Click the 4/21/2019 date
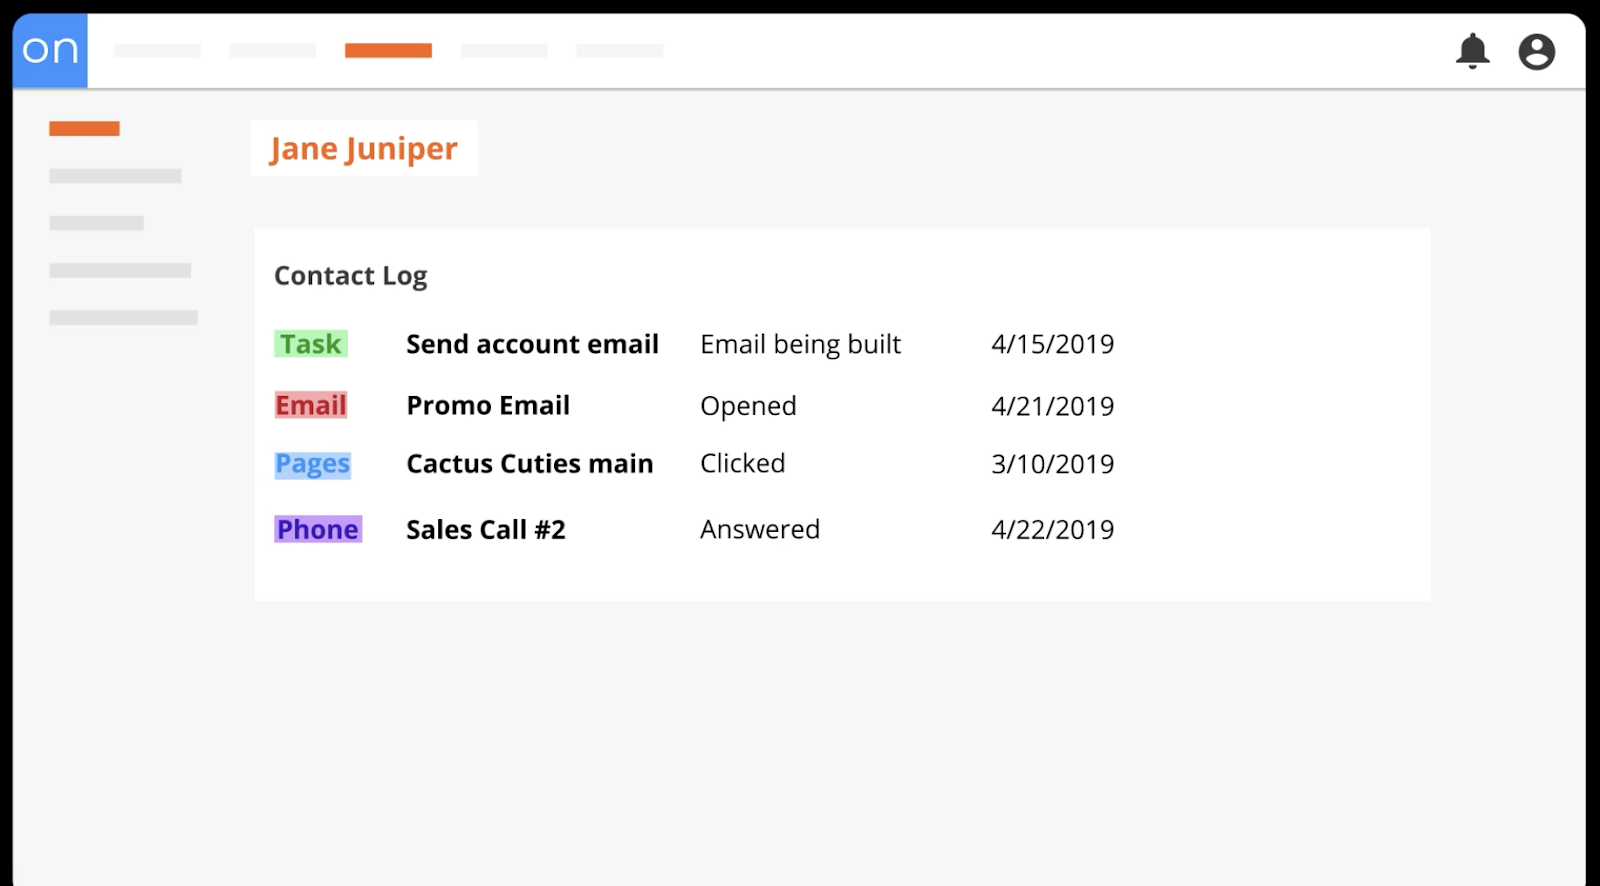1600x886 pixels. [1052, 406]
